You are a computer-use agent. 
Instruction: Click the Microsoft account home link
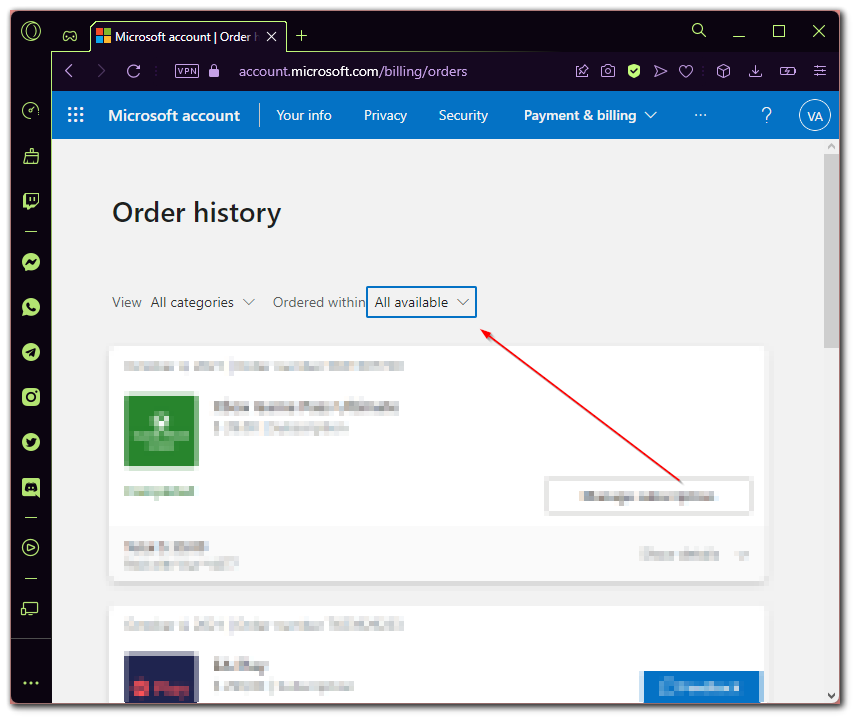(x=174, y=115)
